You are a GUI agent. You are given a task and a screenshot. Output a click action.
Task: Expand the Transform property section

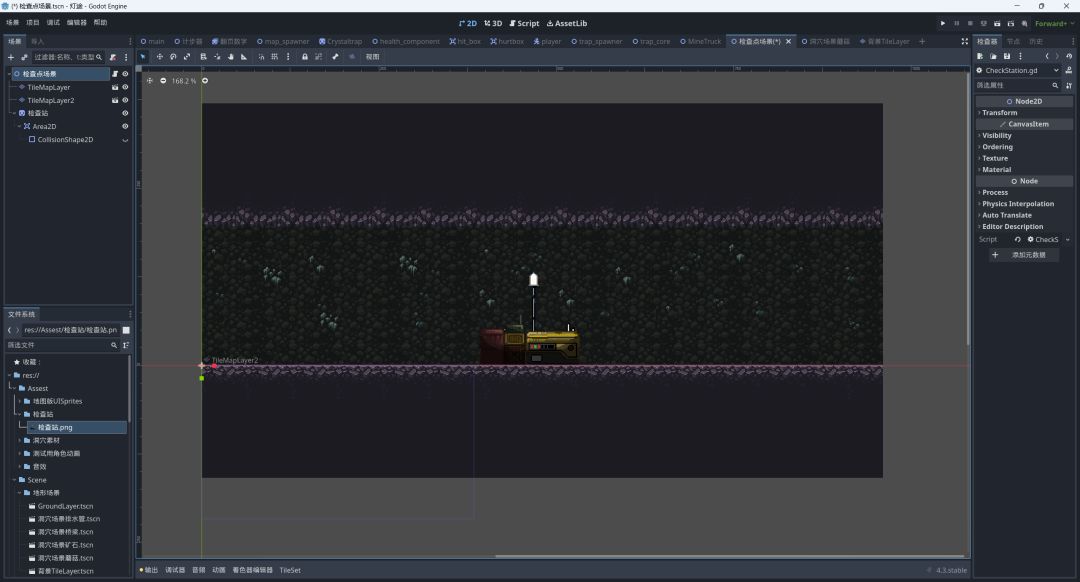point(1000,113)
